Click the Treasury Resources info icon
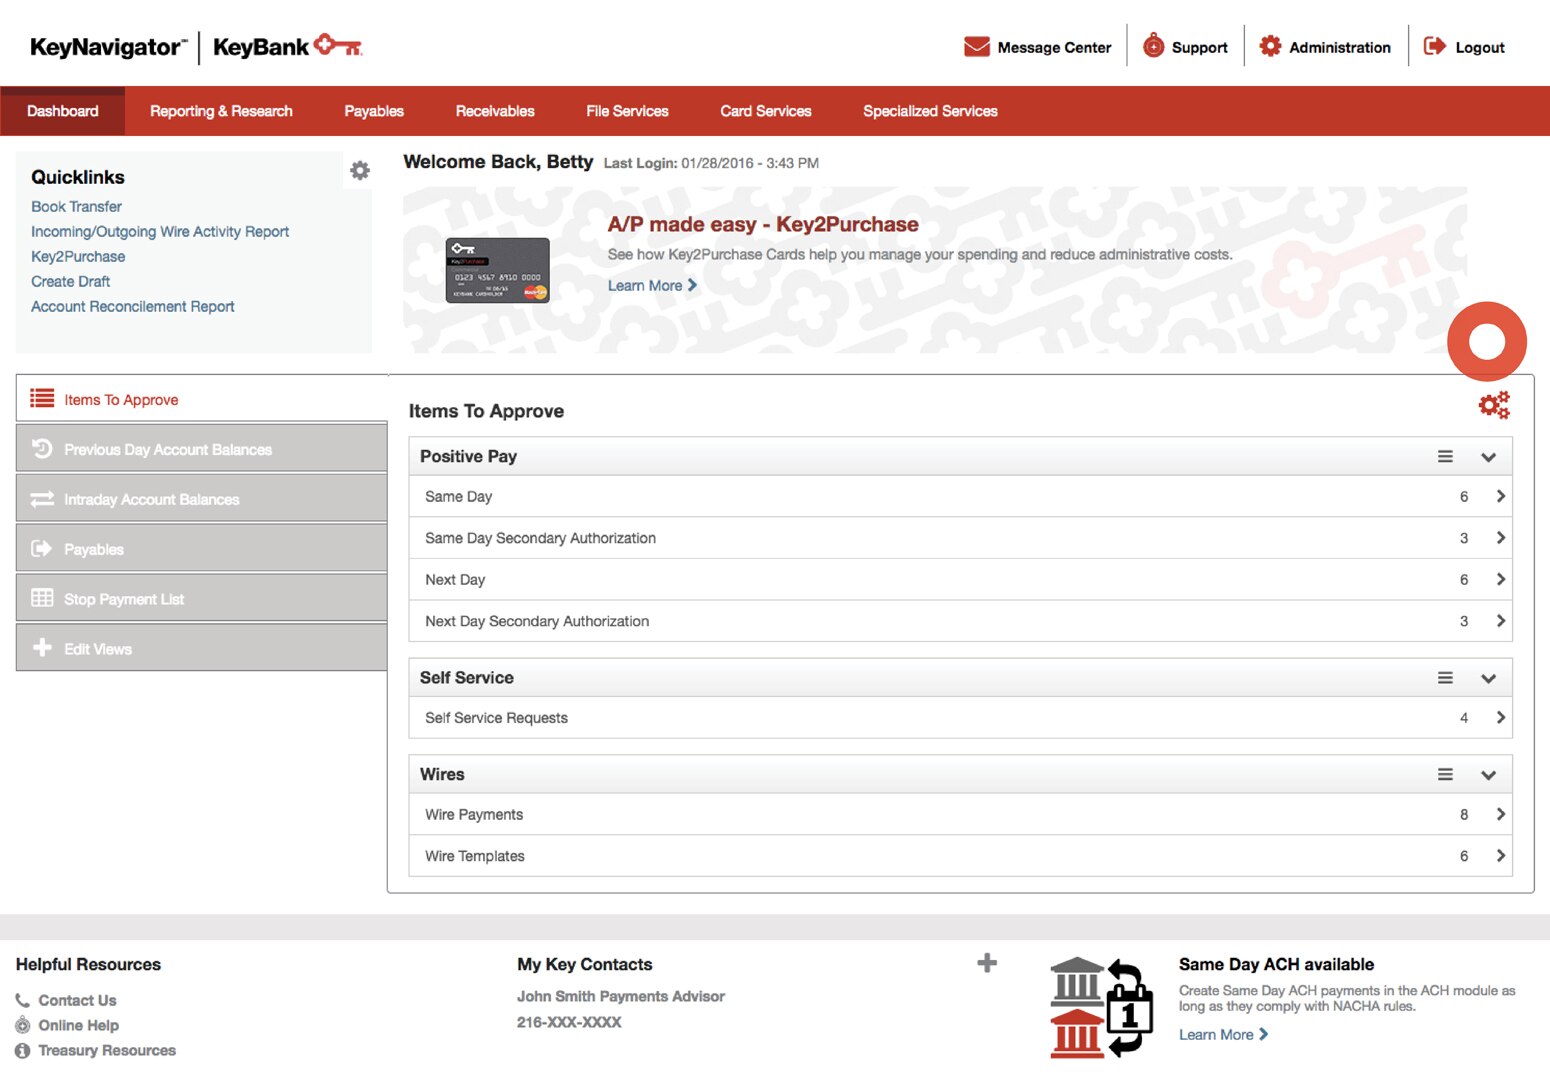This screenshot has width=1550, height=1087. tap(22, 1050)
